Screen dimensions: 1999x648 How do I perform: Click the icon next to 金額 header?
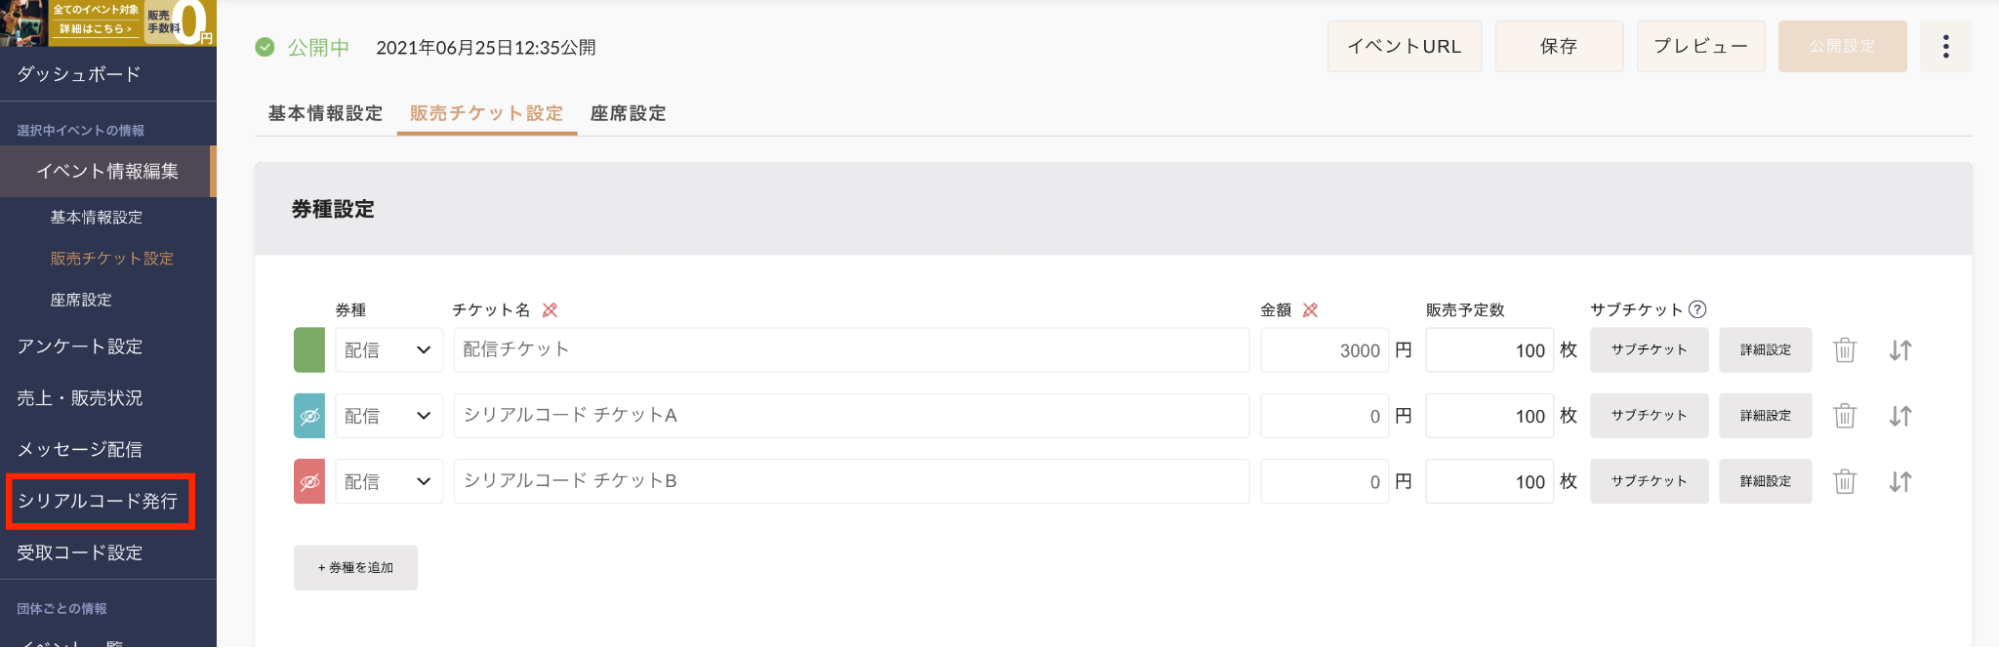[x=1310, y=310]
